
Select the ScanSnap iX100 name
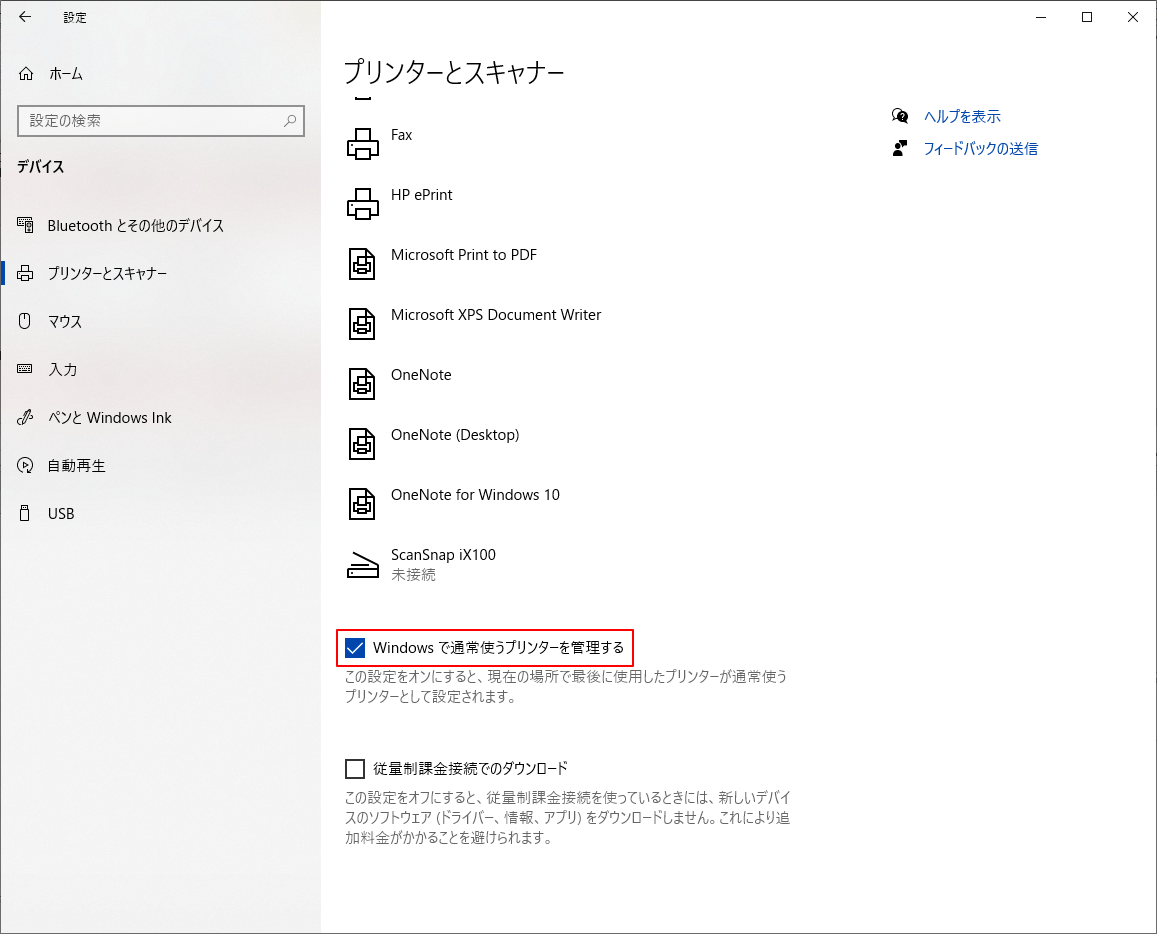(443, 555)
